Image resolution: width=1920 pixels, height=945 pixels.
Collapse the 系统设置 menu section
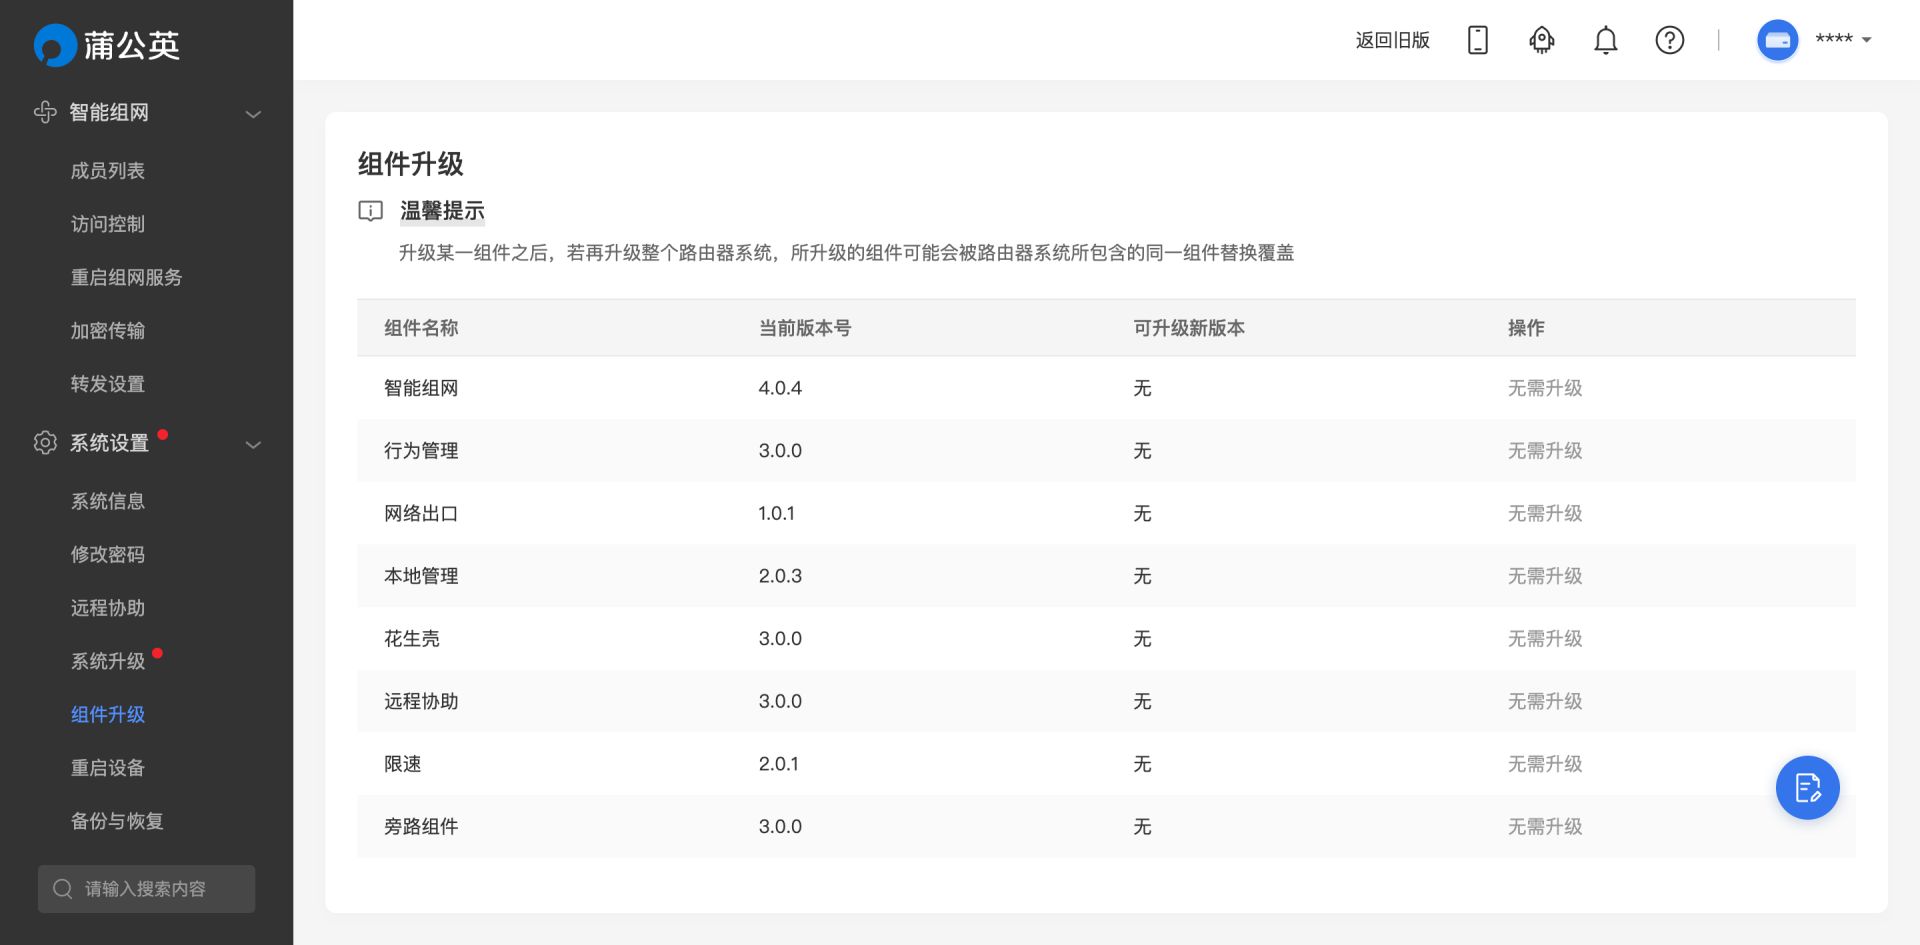click(x=253, y=444)
